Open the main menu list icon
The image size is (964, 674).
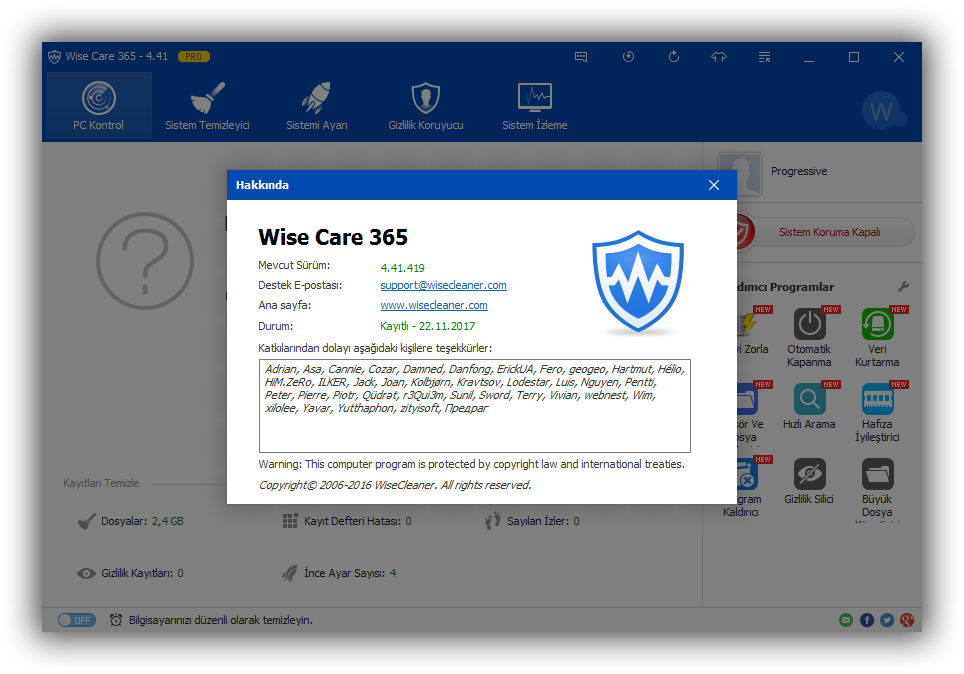point(764,57)
